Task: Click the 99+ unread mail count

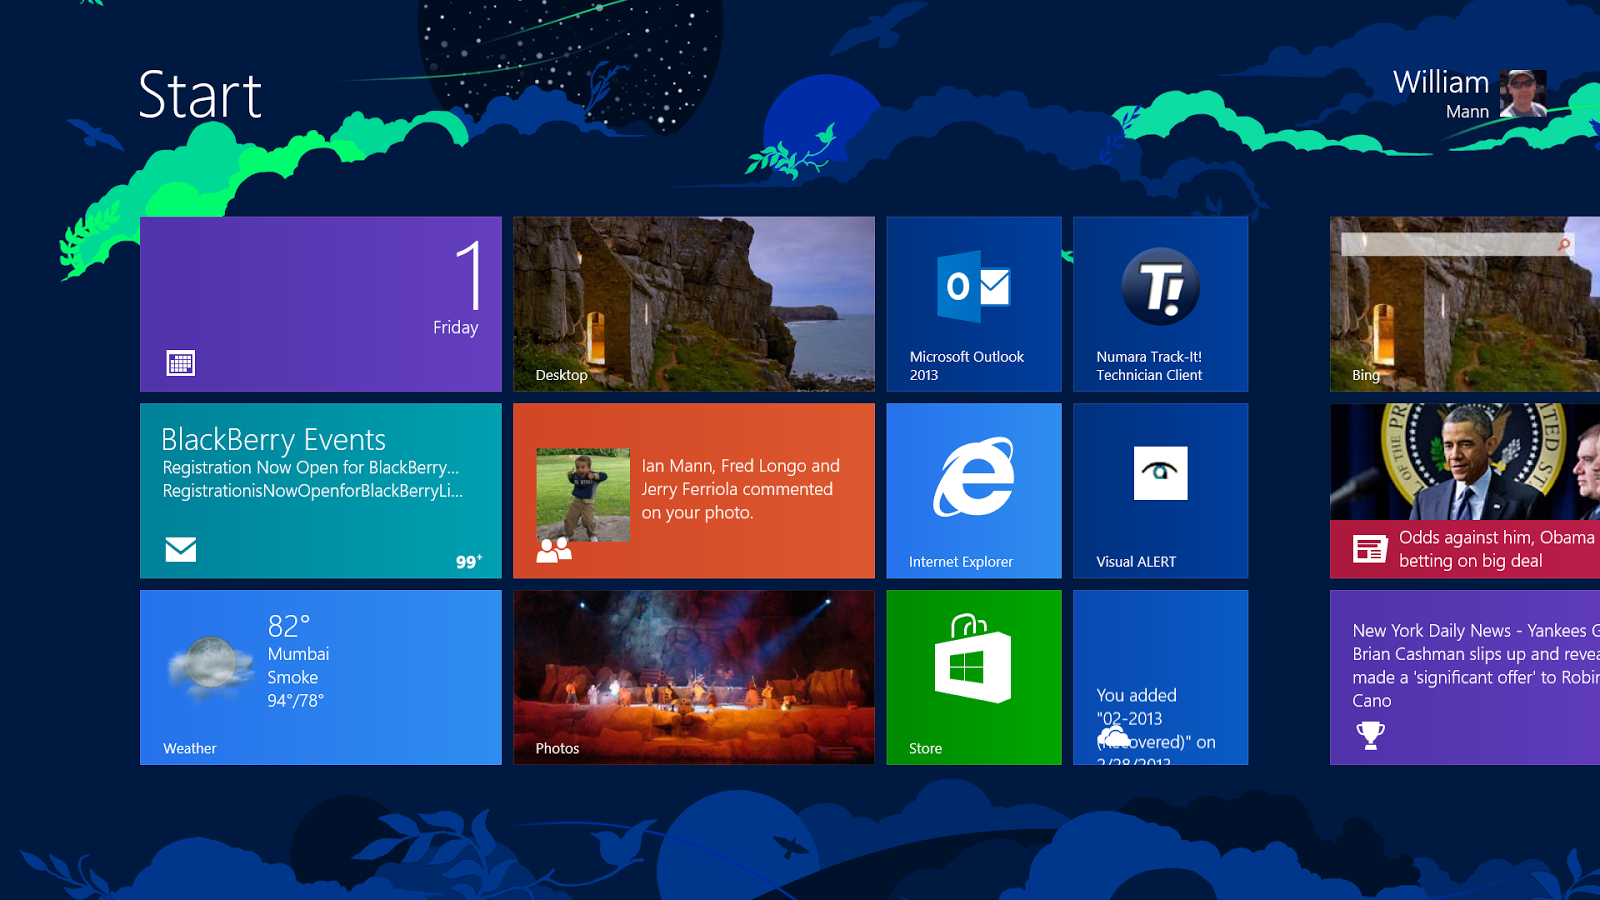Action: (x=469, y=561)
